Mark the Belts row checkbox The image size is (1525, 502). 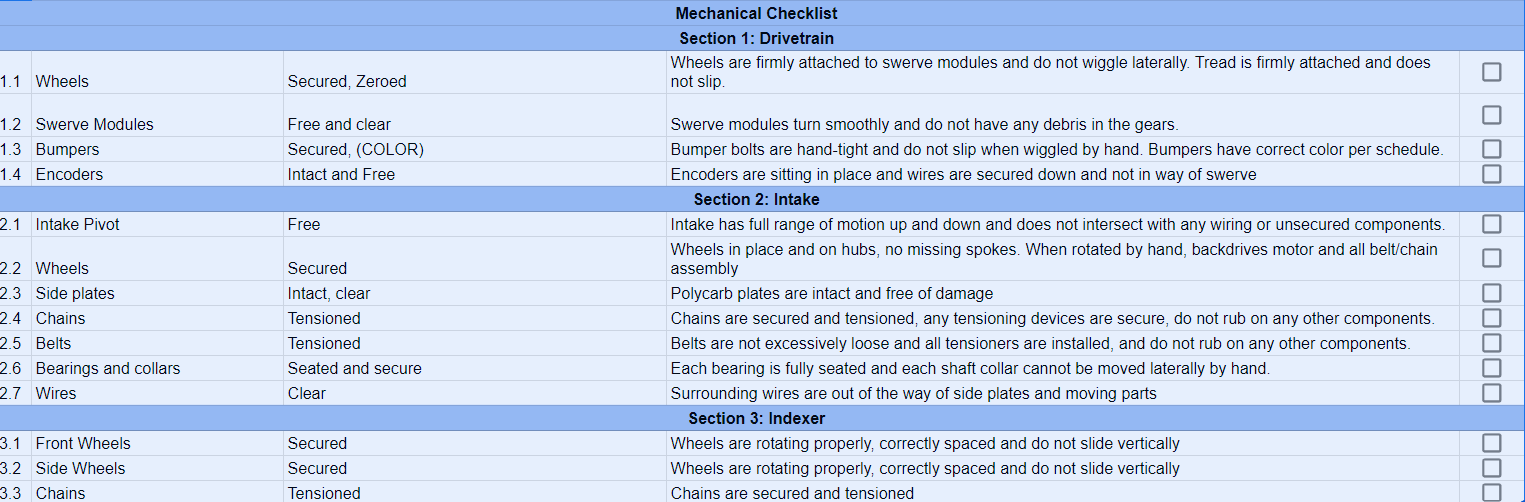[x=1491, y=343]
